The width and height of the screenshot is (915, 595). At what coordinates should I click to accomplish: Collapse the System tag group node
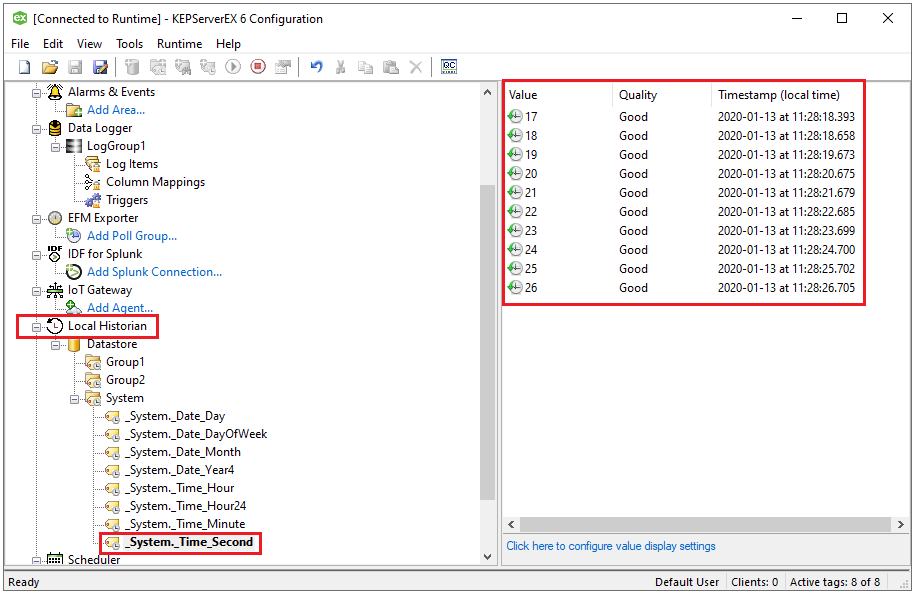75,399
